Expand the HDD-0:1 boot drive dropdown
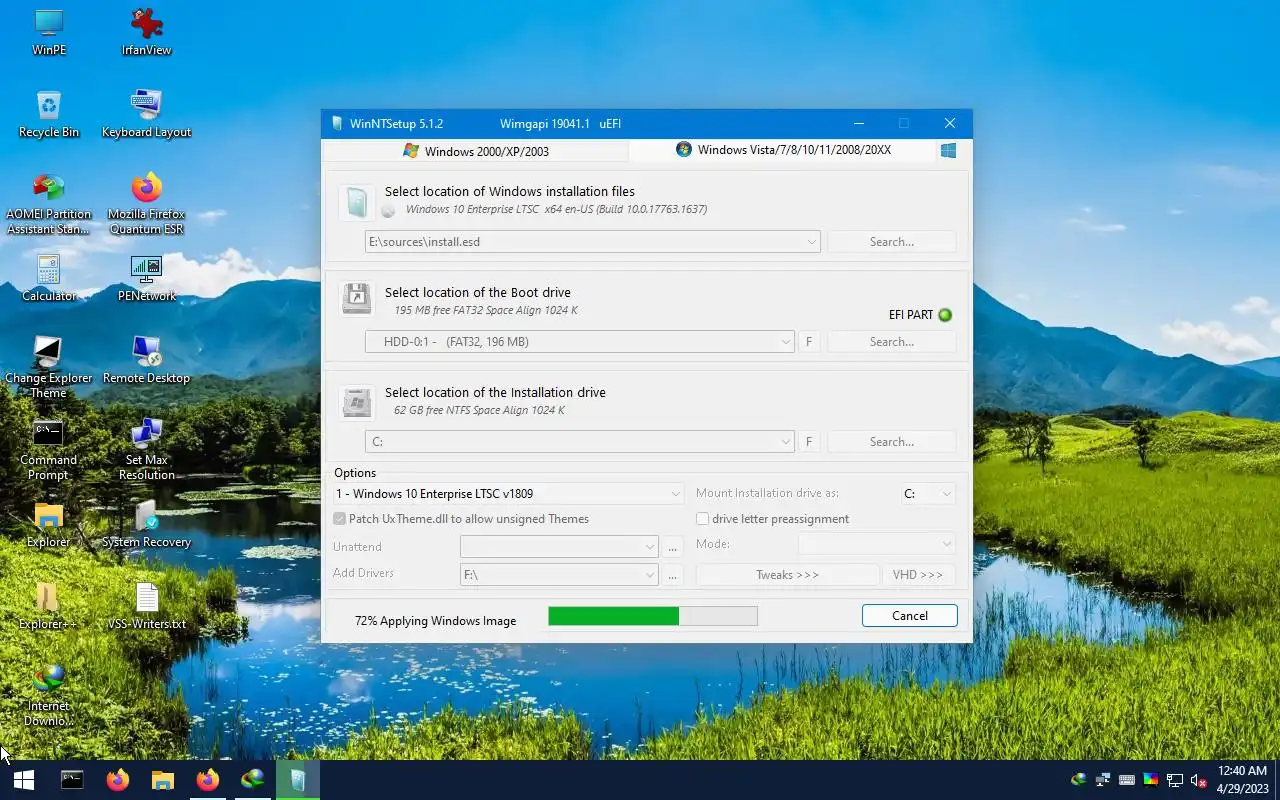Image resolution: width=1280 pixels, height=800 pixels. 785,342
